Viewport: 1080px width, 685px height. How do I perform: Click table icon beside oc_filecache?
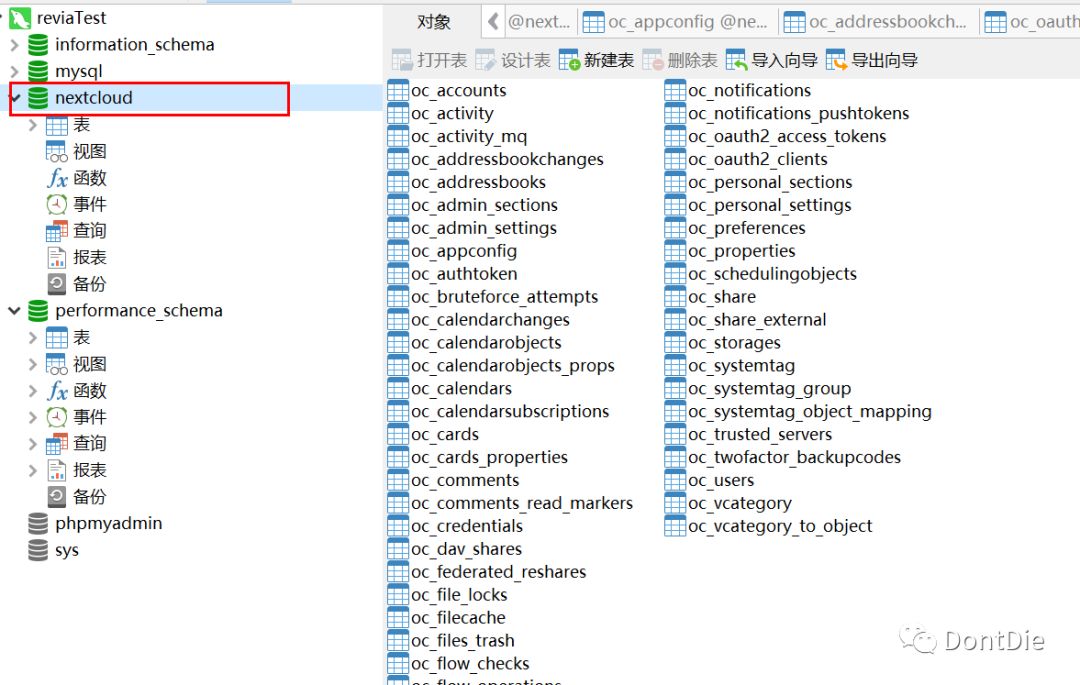398,618
